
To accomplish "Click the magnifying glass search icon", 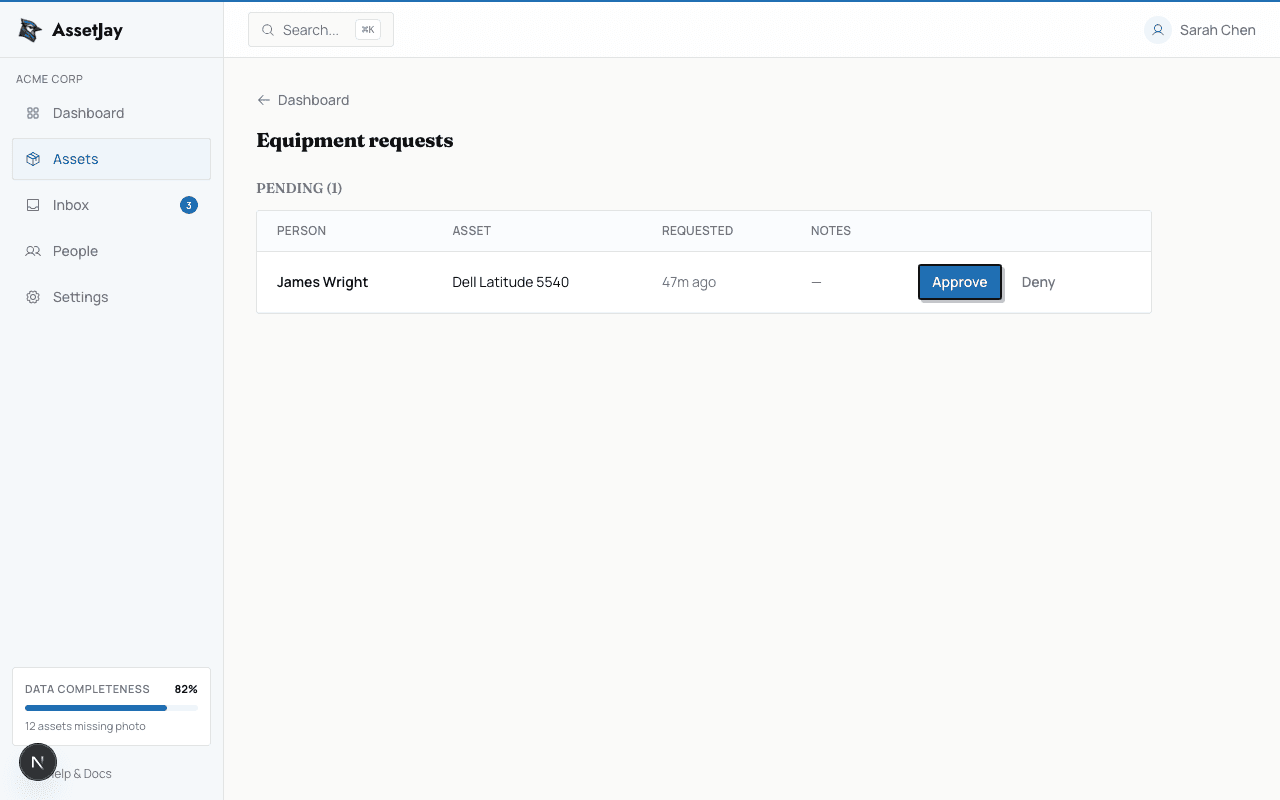I will point(267,30).
